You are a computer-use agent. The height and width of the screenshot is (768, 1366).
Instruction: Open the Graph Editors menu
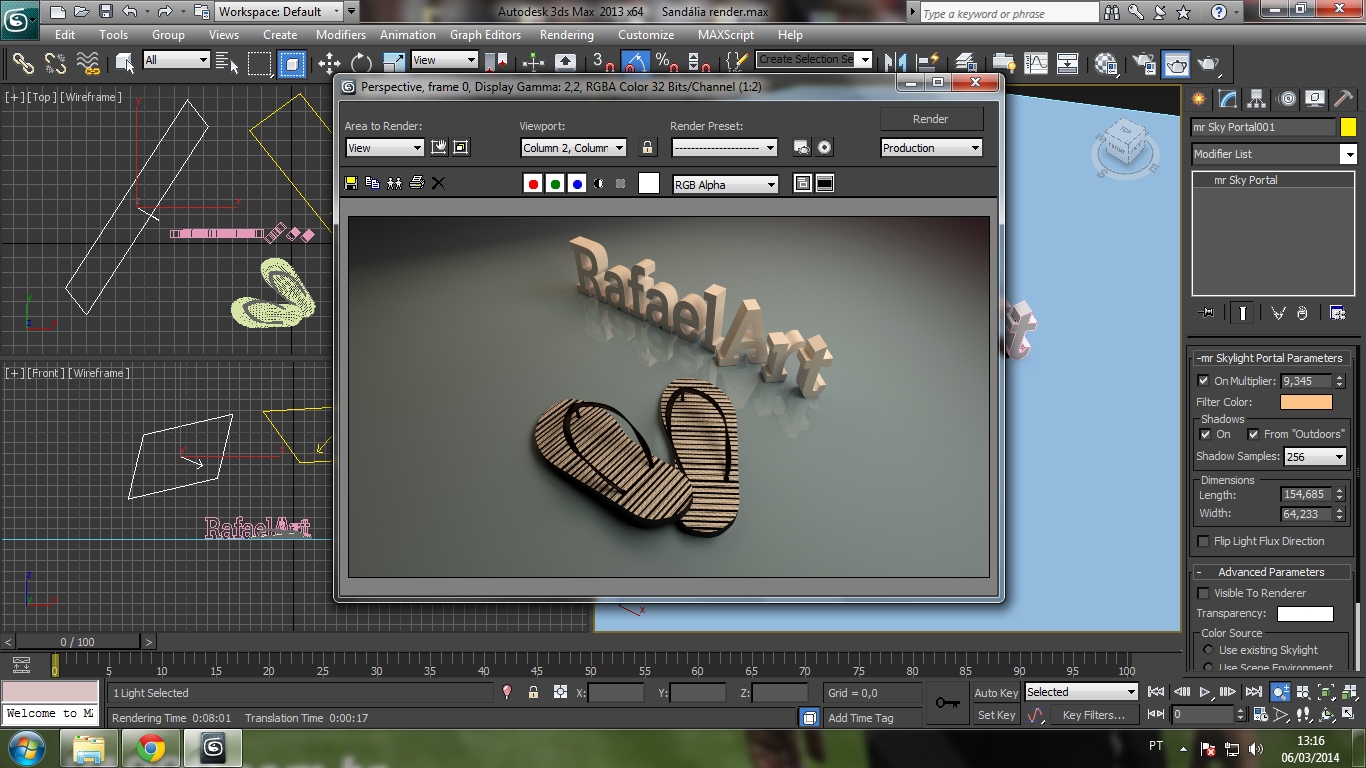[x=485, y=34]
